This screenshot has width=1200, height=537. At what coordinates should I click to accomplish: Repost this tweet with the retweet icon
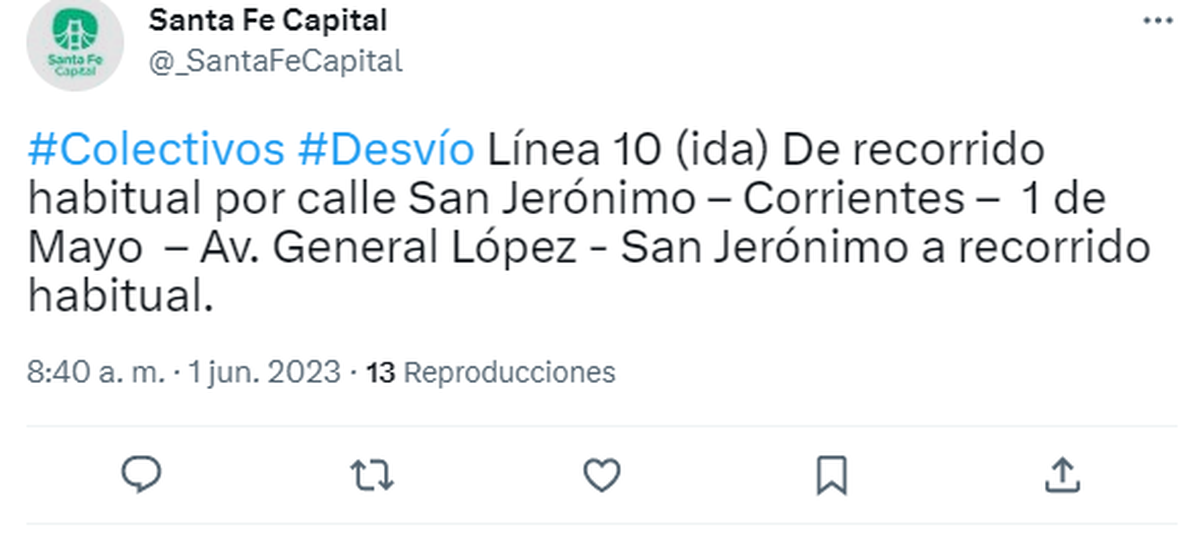373,476
